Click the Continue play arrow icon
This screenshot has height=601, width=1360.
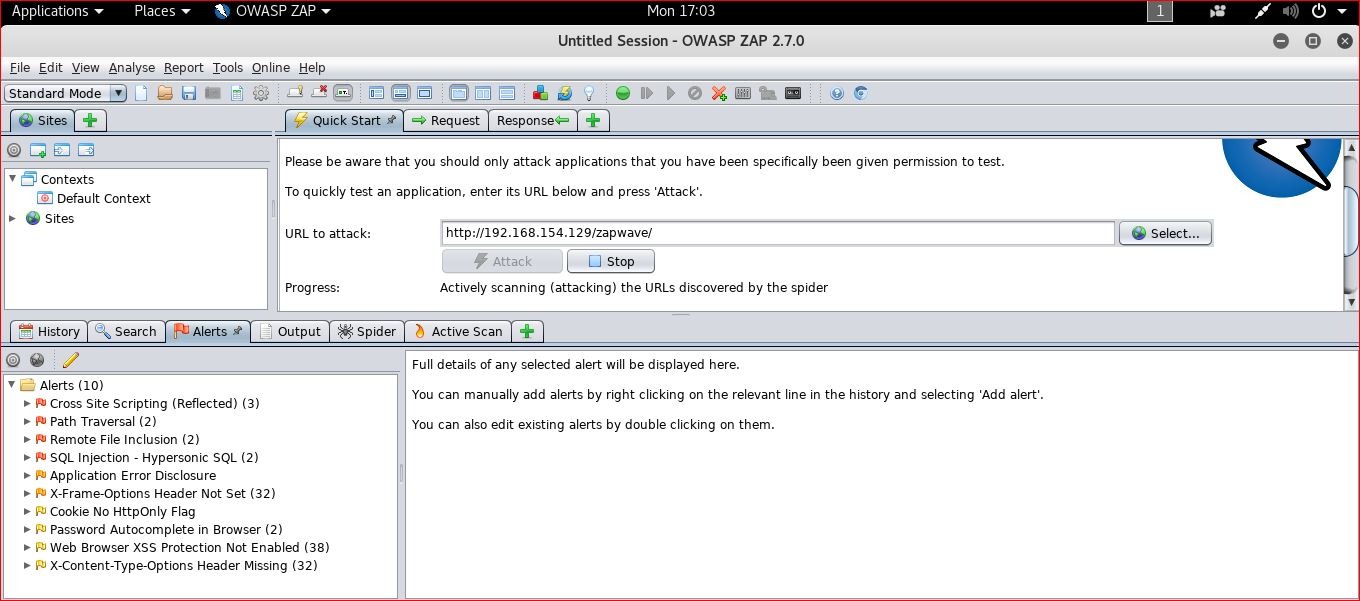click(x=671, y=93)
